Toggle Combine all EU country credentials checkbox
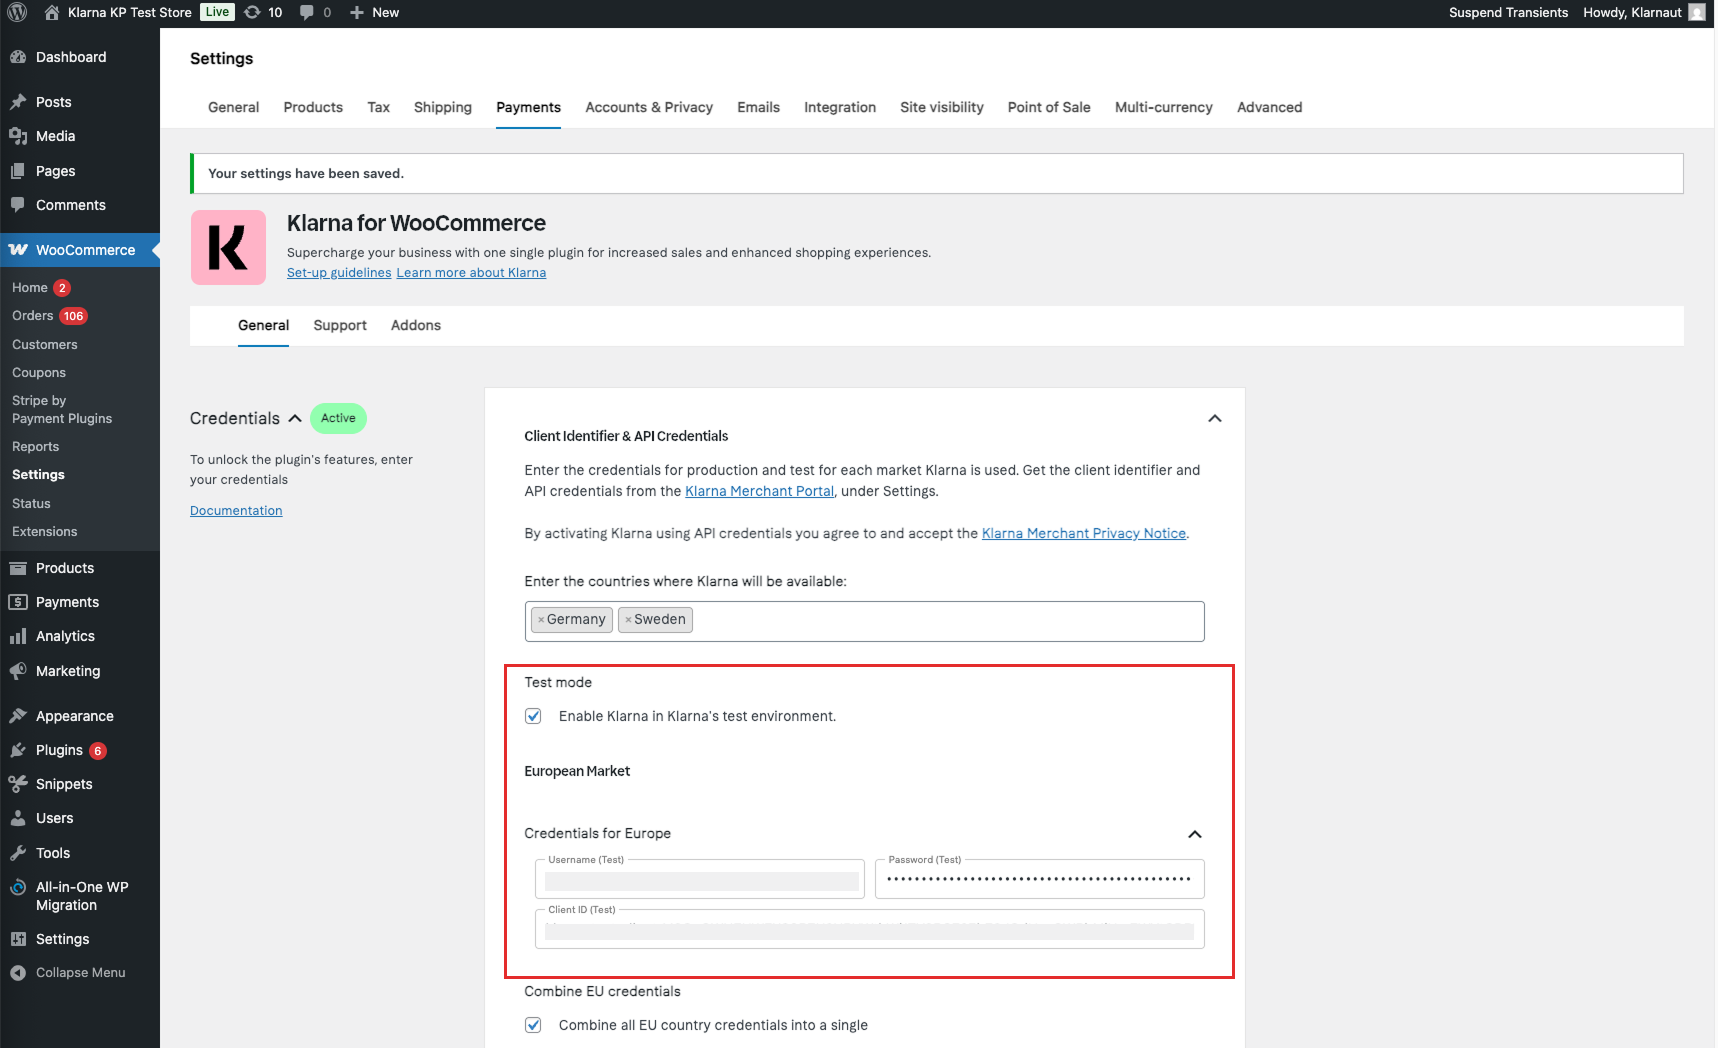The width and height of the screenshot is (1718, 1048). [x=533, y=1025]
